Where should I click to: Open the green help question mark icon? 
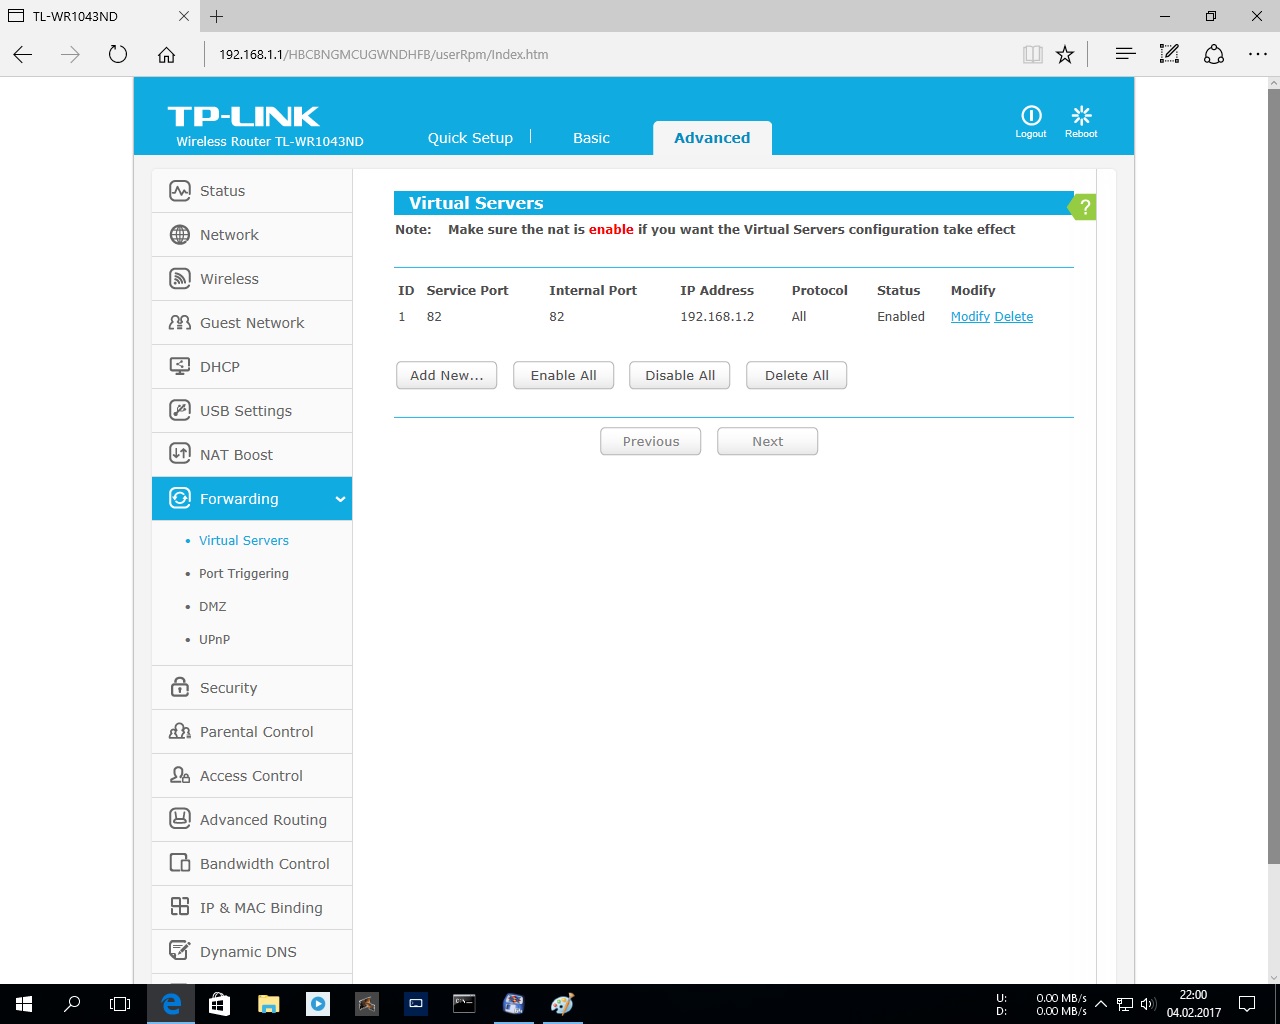(1083, 207)
